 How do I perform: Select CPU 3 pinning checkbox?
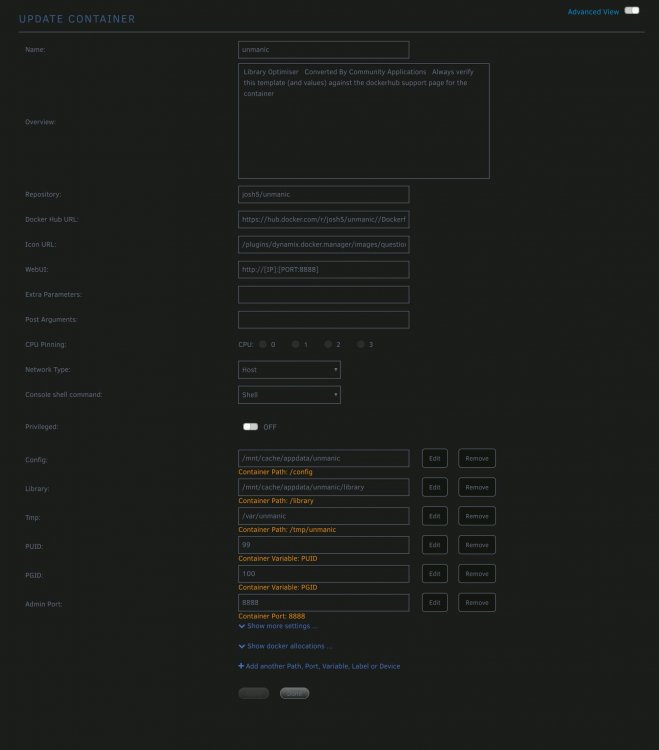tap(361, 344)
